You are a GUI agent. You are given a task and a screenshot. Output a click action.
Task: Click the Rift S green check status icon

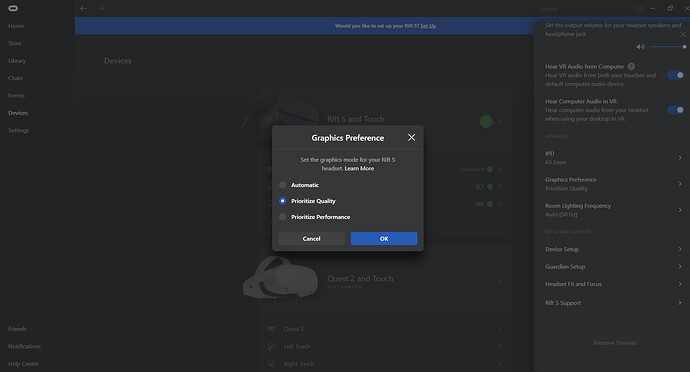(x=486, y=121)
